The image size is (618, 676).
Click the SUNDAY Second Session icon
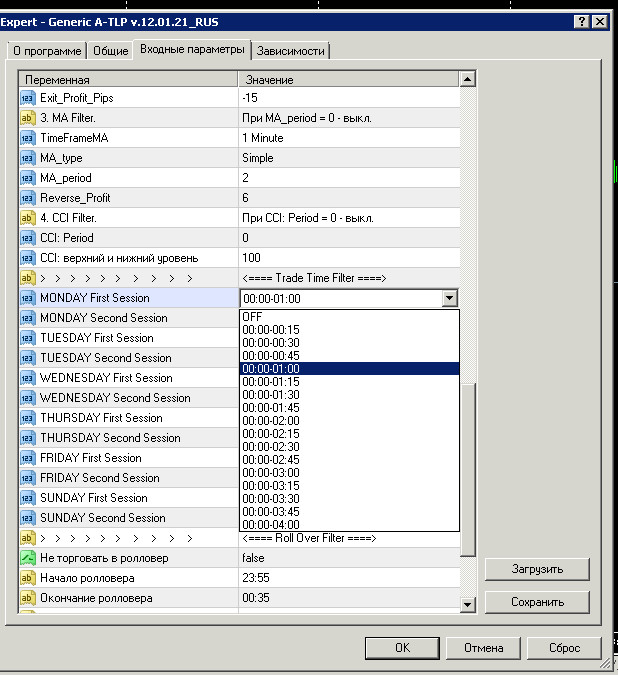[x=27, y=518]
